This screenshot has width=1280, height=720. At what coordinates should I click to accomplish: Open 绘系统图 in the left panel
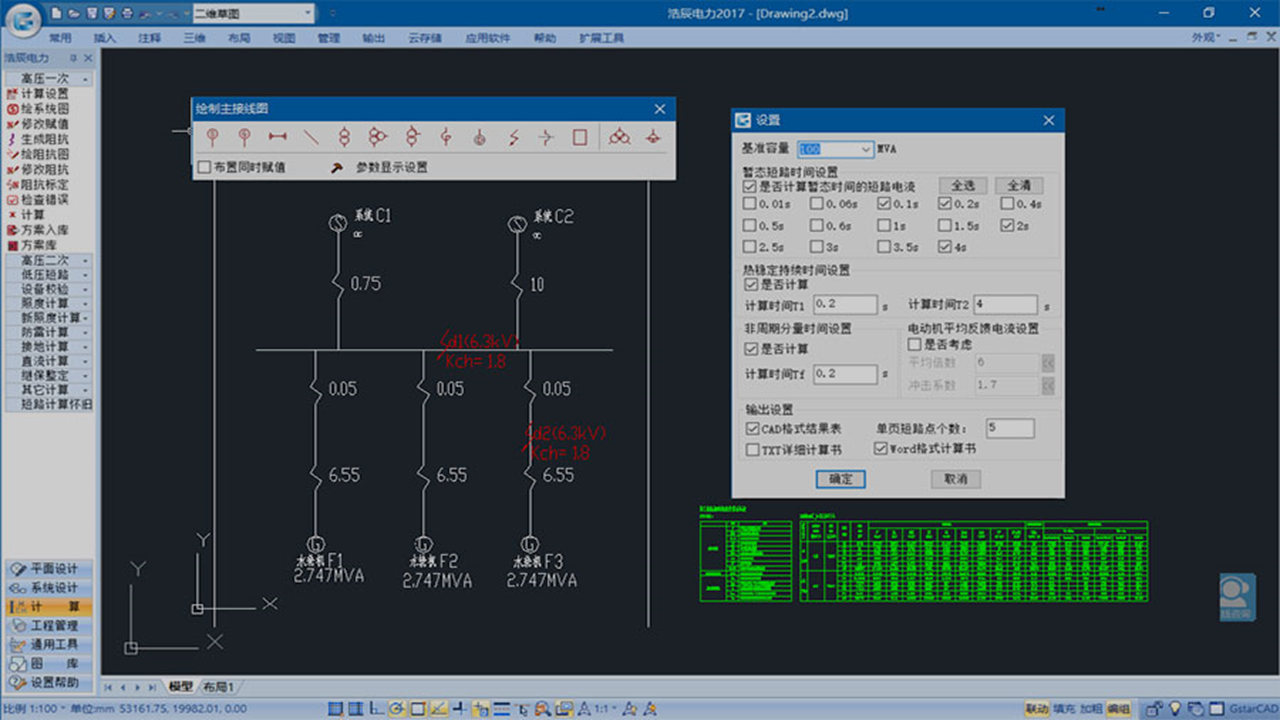[x=45, y=108]
